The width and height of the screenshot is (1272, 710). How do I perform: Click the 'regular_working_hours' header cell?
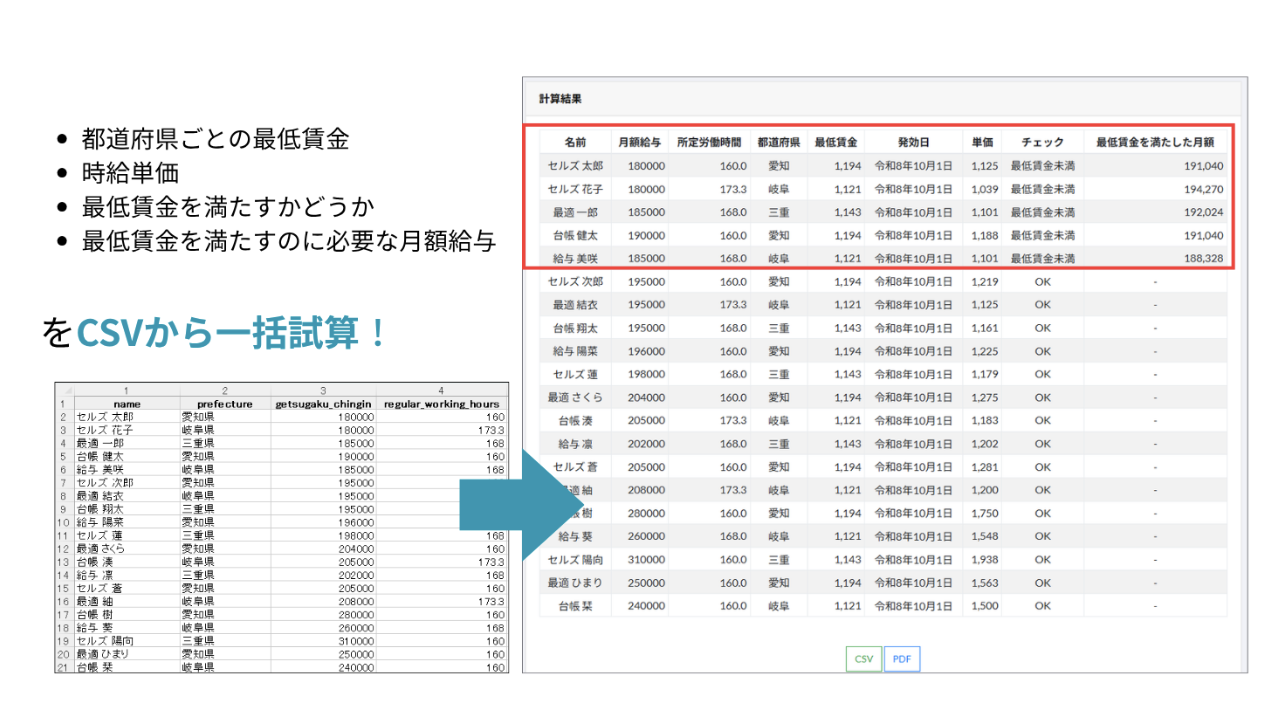pyautogui.click(x=441, y=403)
